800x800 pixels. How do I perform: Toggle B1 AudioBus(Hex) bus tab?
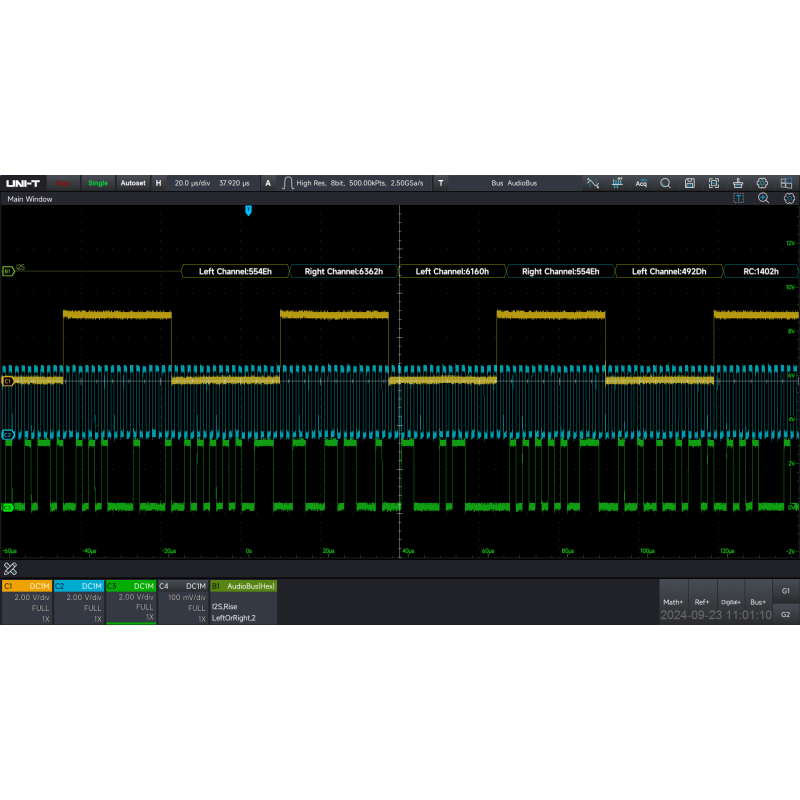click(x=244, y=586)
